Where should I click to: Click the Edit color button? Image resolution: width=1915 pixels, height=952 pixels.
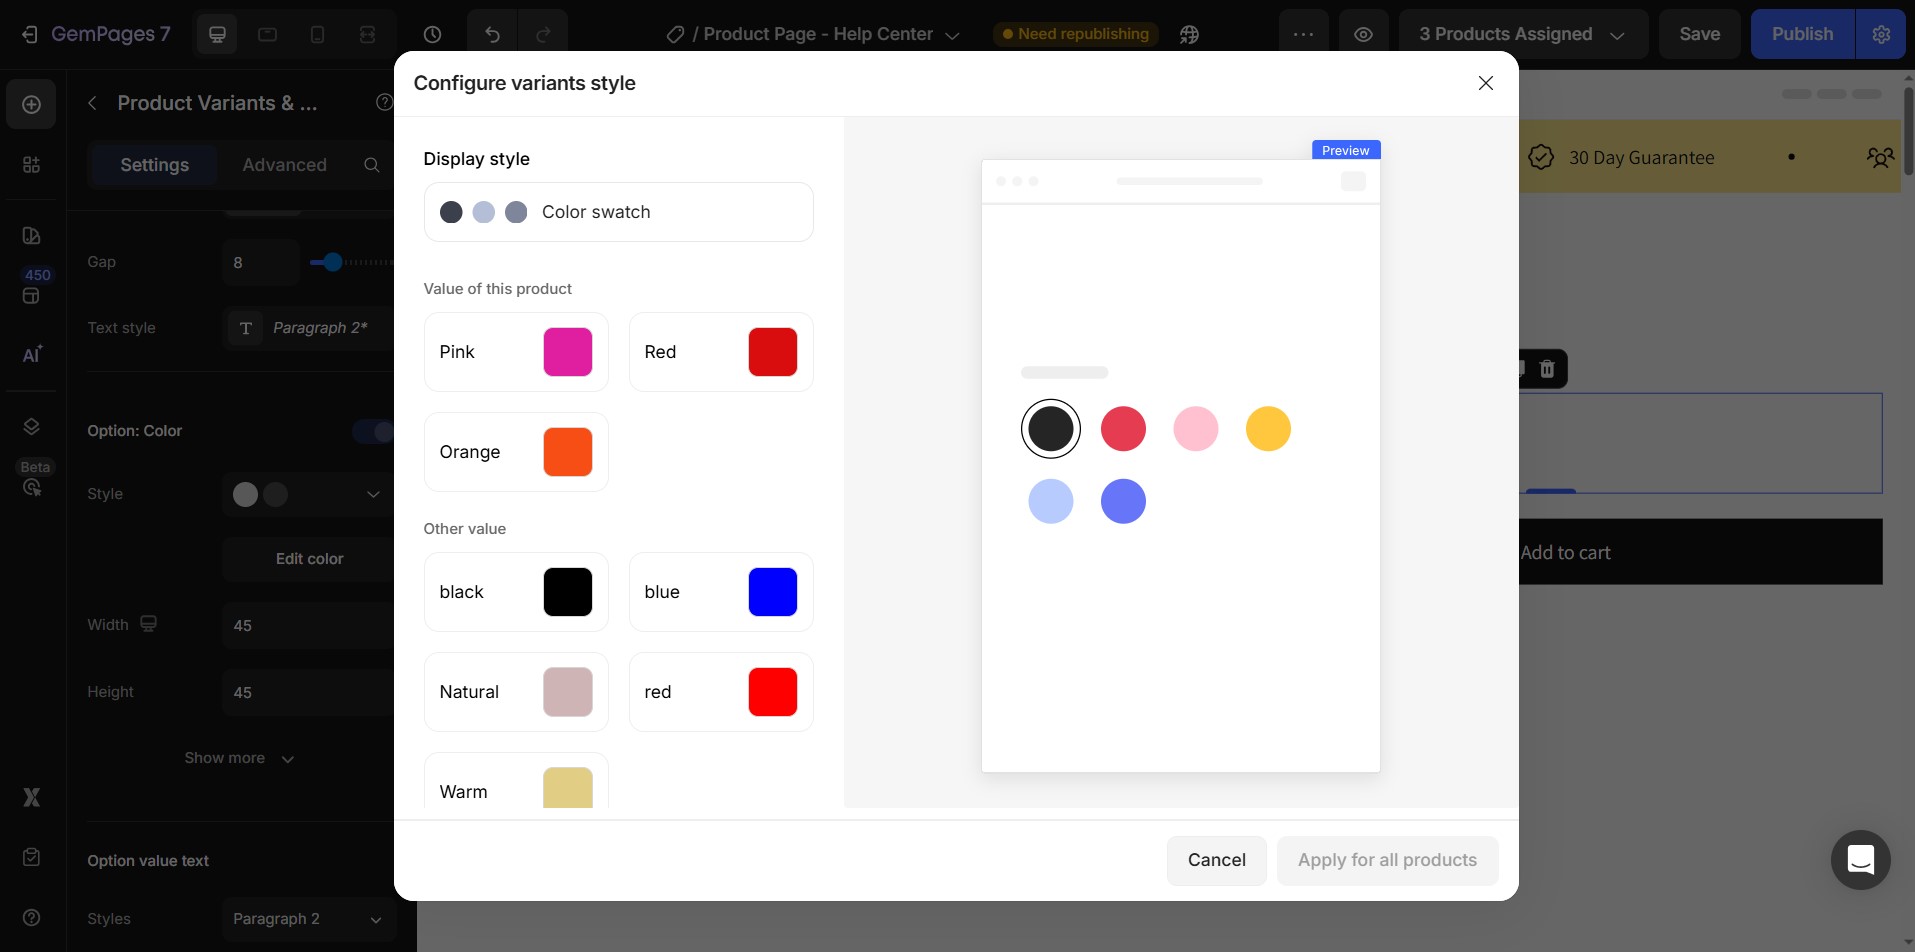[x=307, y=558]
